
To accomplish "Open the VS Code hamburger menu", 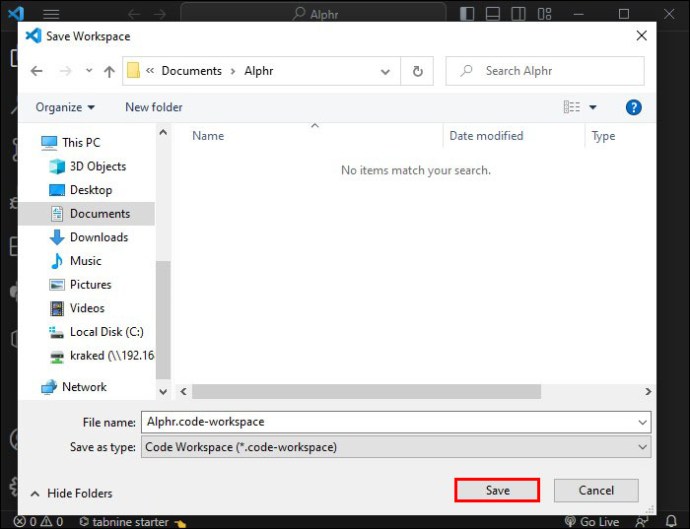I will pyautogui.click(x=51, y=14).
